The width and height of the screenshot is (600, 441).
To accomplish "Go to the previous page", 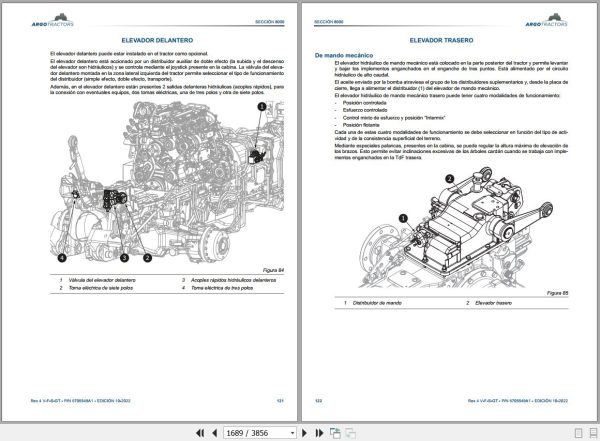I will [215, 433].
